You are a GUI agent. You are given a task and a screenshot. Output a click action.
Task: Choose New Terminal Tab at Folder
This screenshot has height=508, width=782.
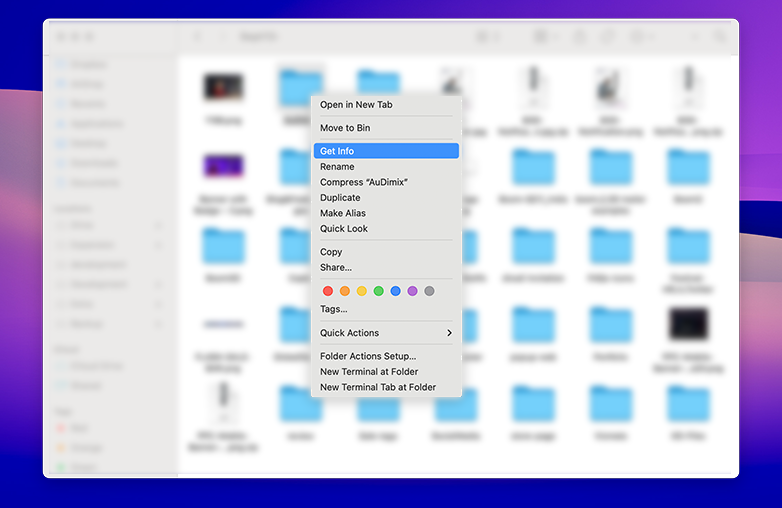[x=386, y=387]
